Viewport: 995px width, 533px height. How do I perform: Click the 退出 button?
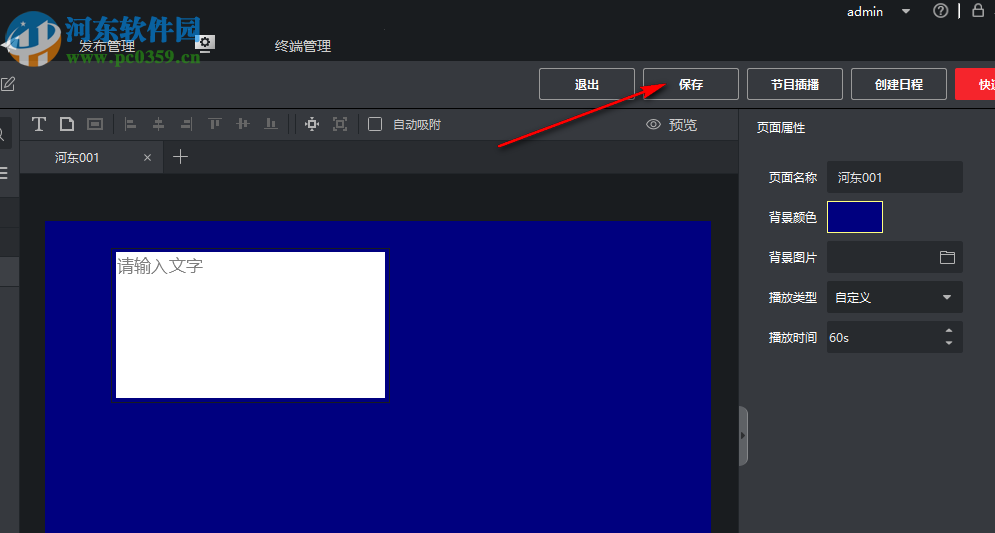[587, 84]
